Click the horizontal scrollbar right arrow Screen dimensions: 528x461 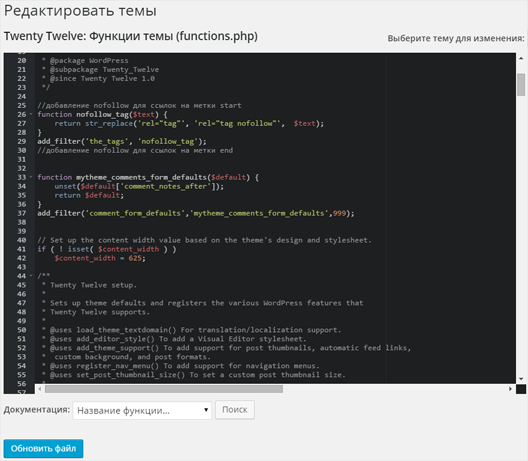click(x=510, y=389)
